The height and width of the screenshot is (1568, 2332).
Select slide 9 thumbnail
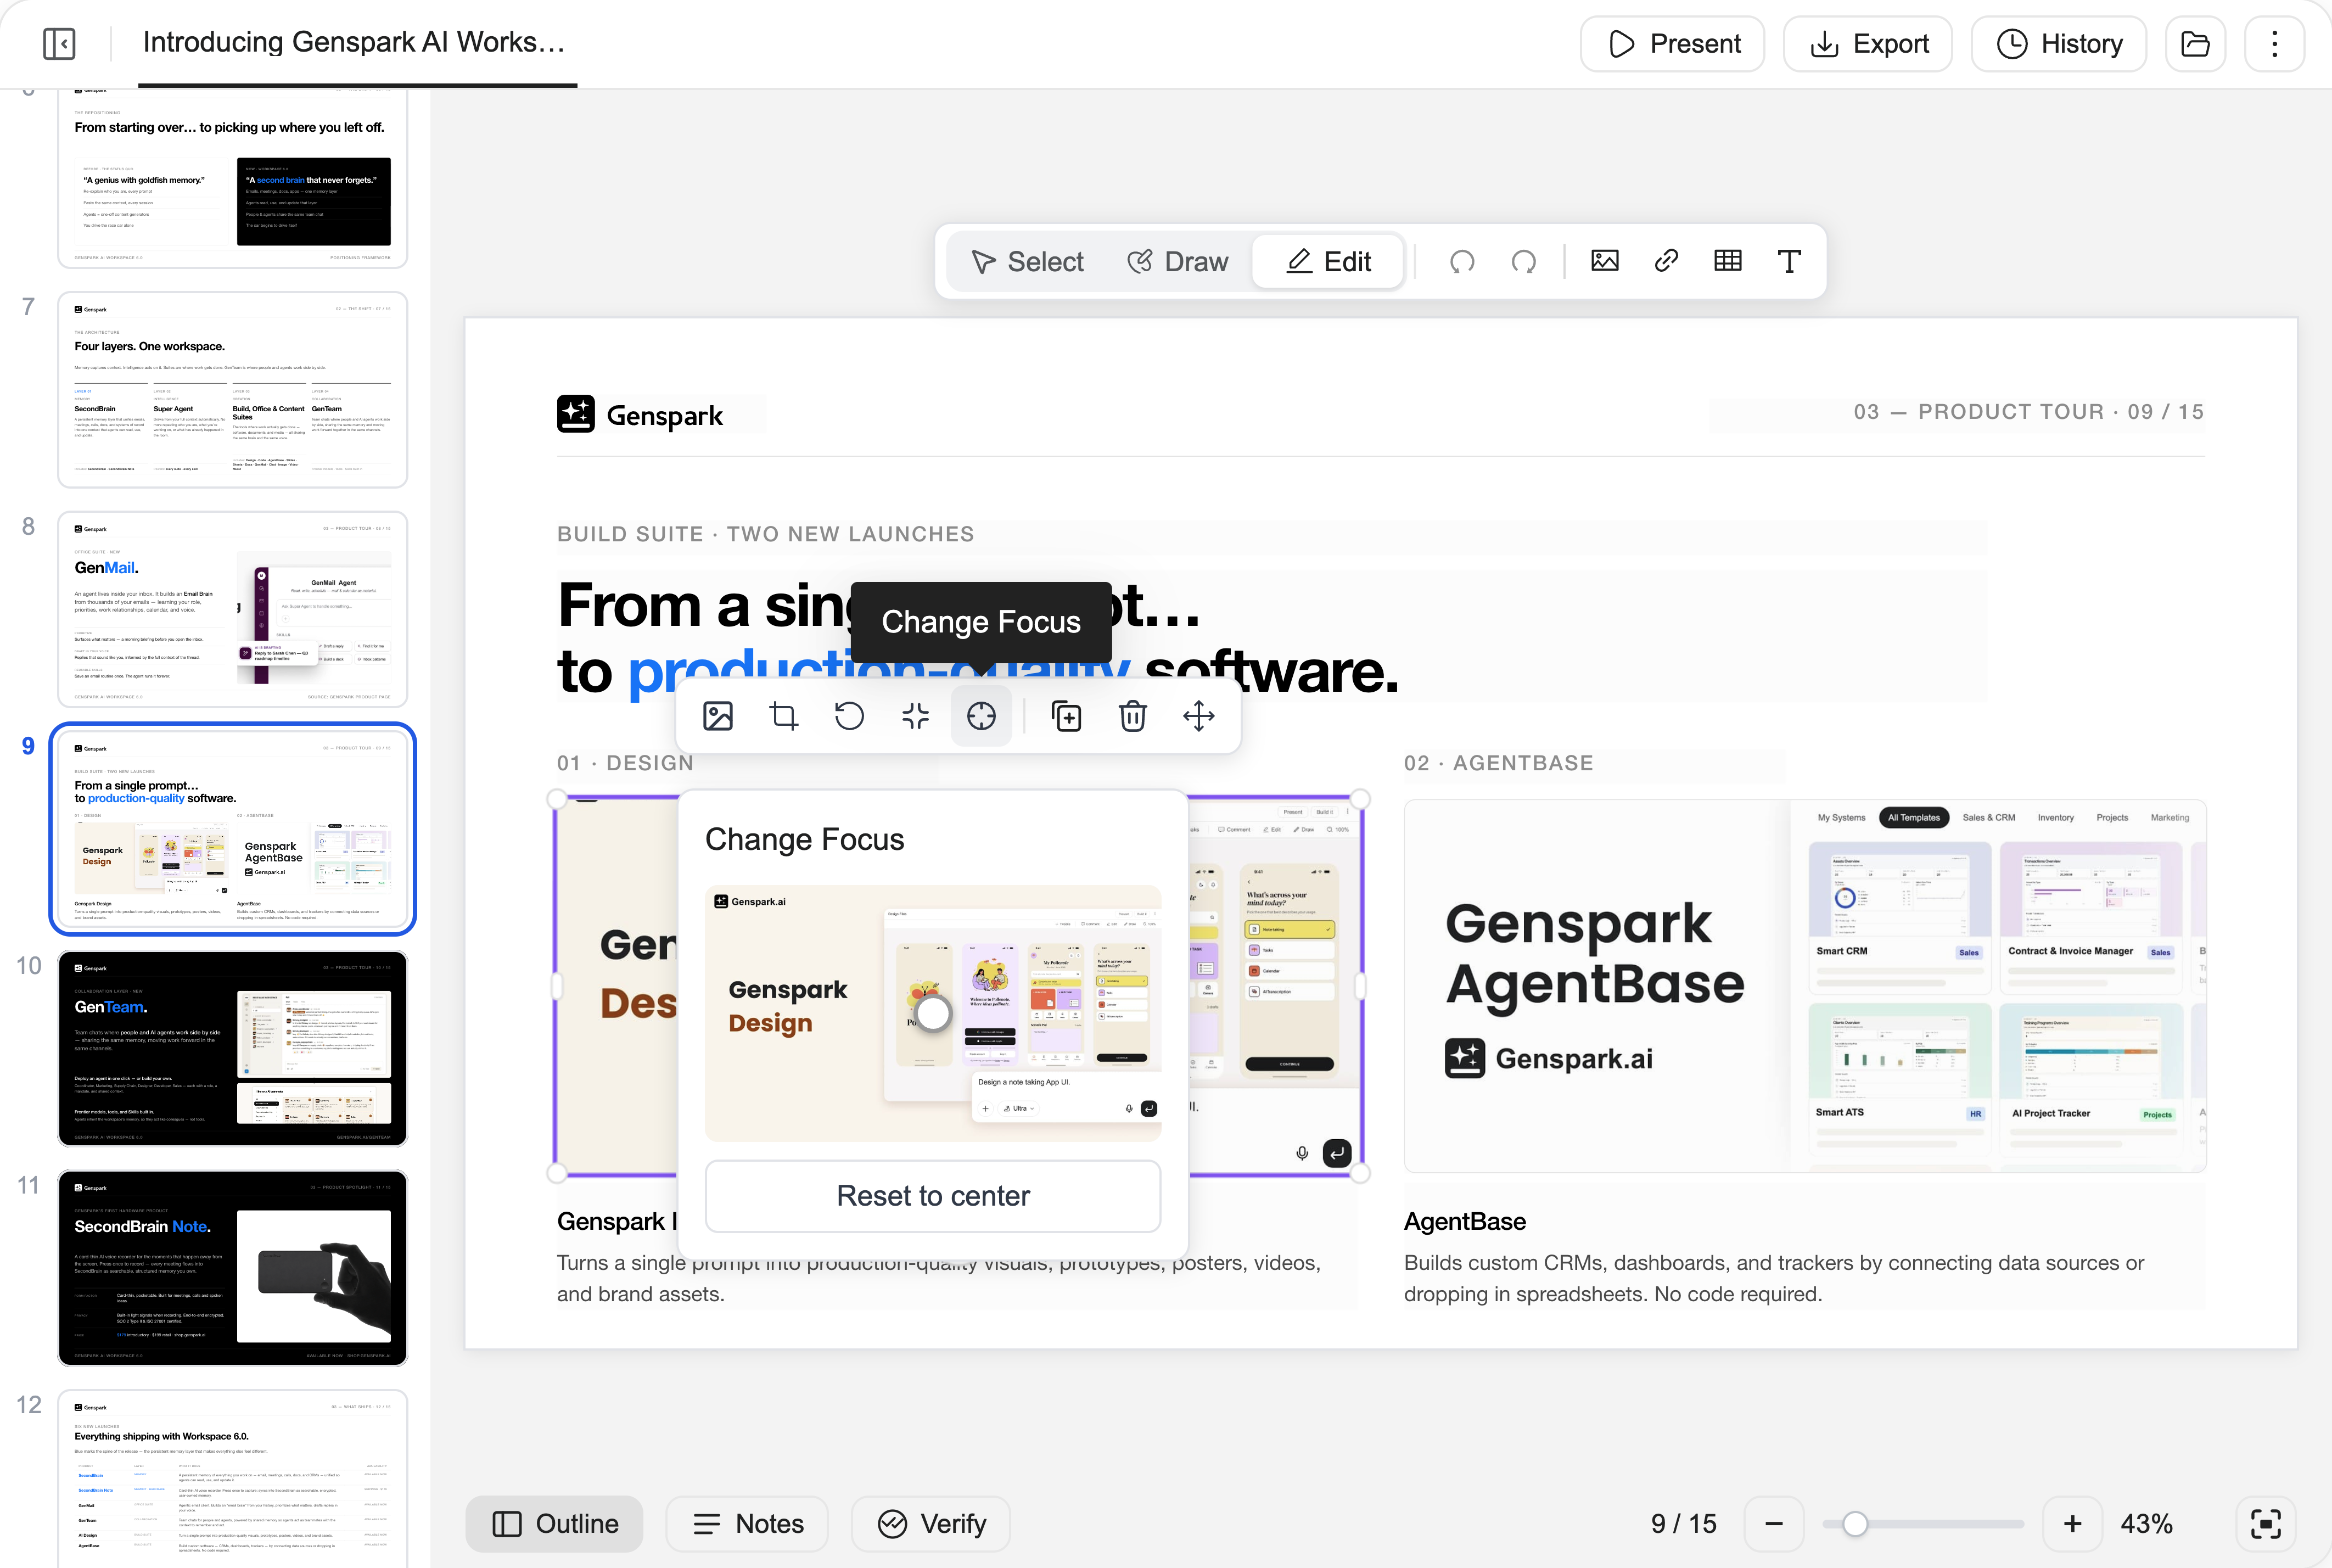233,829
